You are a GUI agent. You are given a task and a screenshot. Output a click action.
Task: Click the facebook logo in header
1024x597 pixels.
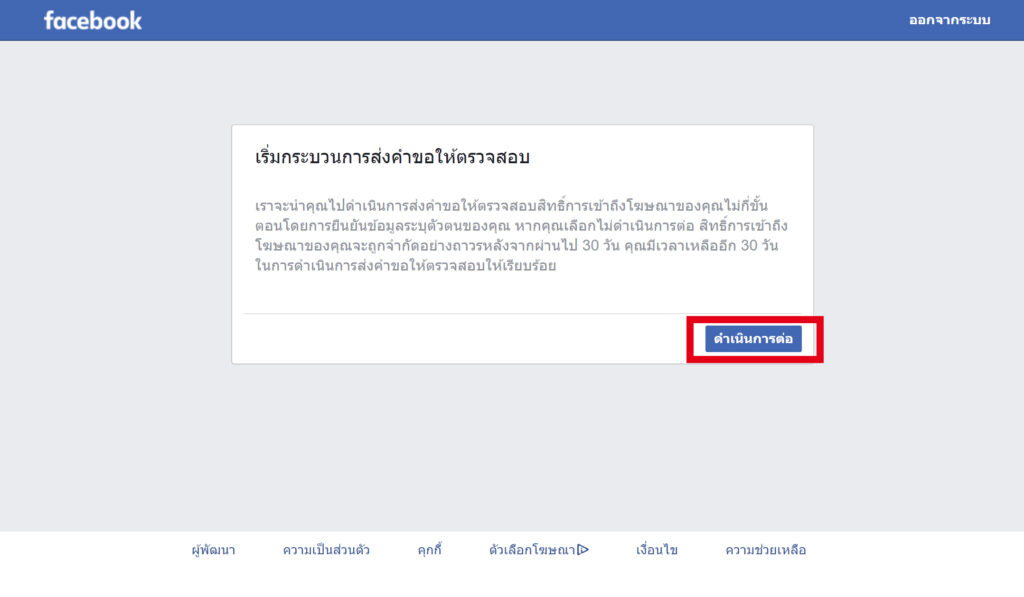[93, 20]
